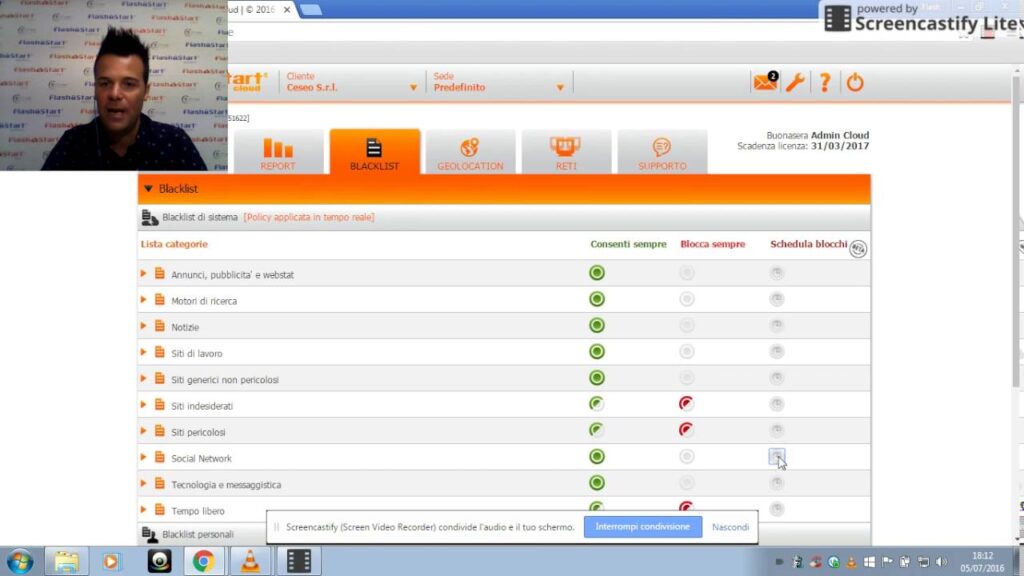Open VLC media player from taskbar
Screen dimensions: 1024x576
250,561
